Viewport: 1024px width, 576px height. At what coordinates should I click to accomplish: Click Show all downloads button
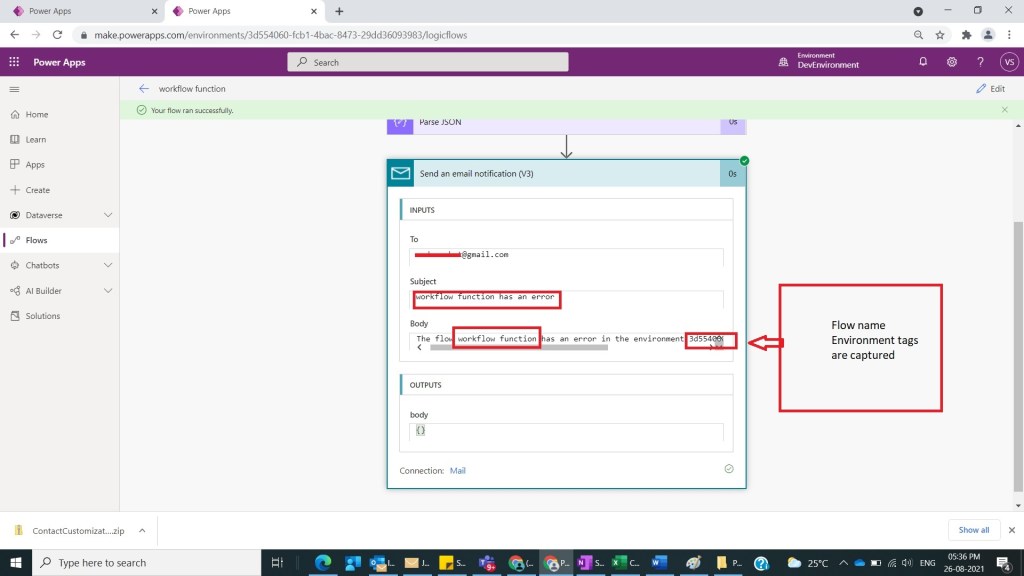(973, 530)
